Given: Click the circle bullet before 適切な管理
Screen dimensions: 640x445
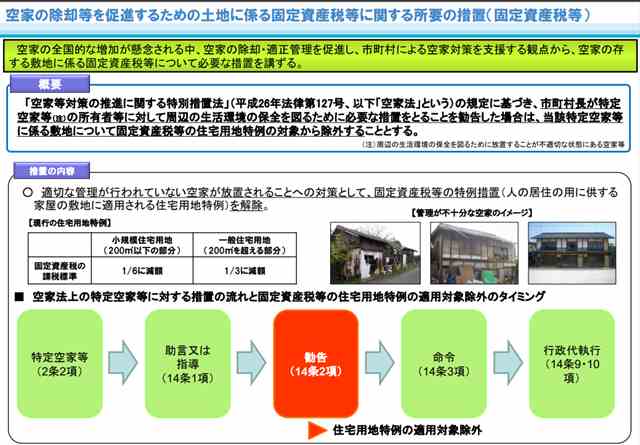Looking at the screenshot, I should [x=27, y=190].
